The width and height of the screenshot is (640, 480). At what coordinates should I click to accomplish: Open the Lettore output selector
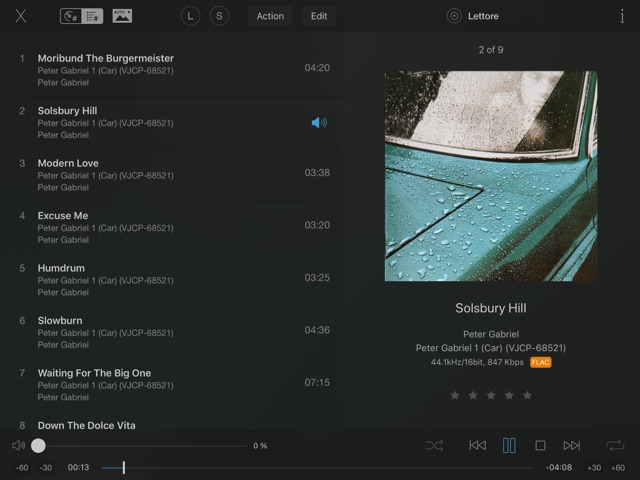pos(473,16)
